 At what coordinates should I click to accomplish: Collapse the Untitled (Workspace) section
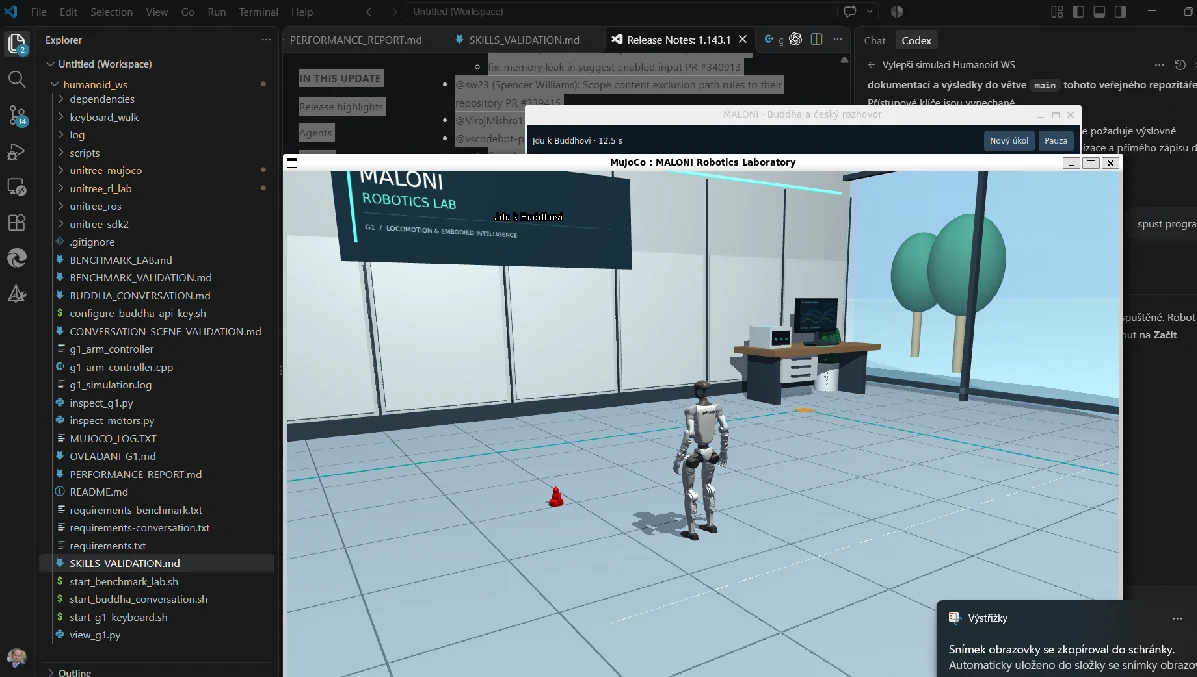click(50, 64)
